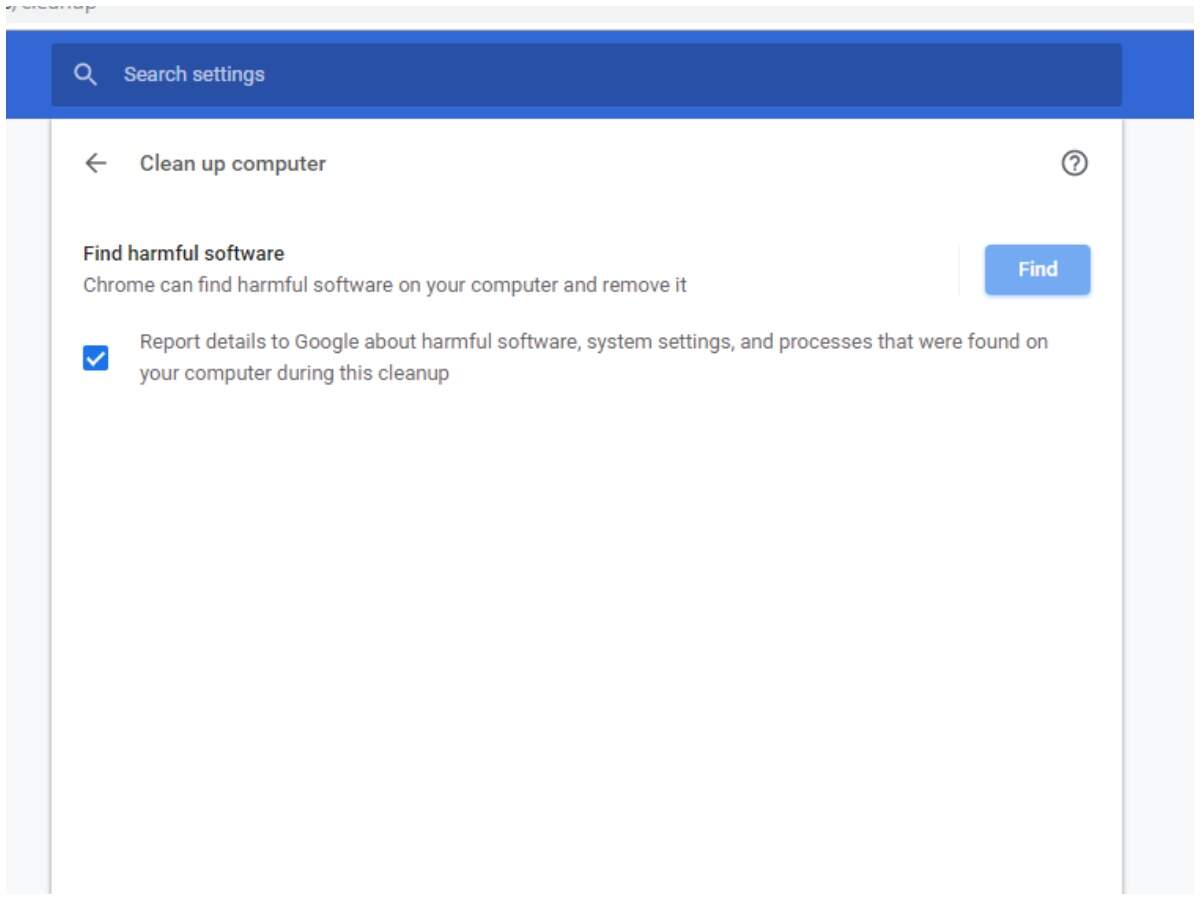Click the gray margin right of settings card
This screenshot has height=900, width=1200.
[x=1160, y=500]
